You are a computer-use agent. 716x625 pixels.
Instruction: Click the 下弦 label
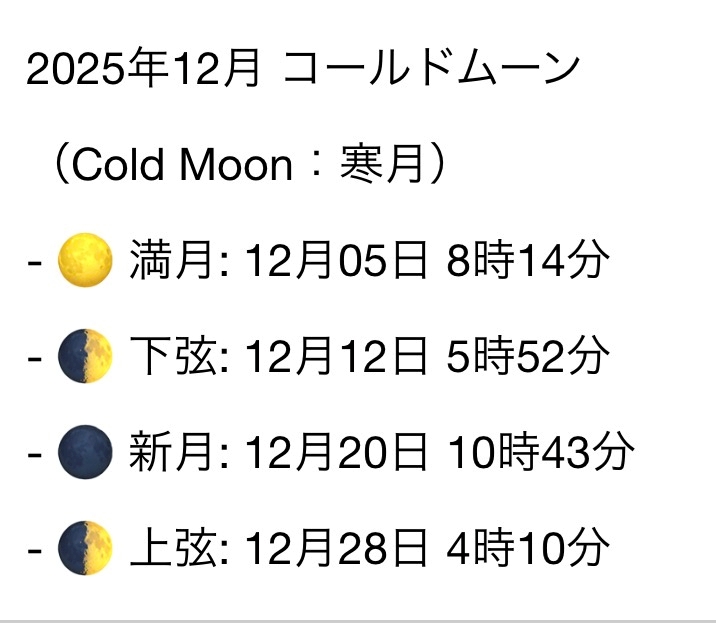173,356
